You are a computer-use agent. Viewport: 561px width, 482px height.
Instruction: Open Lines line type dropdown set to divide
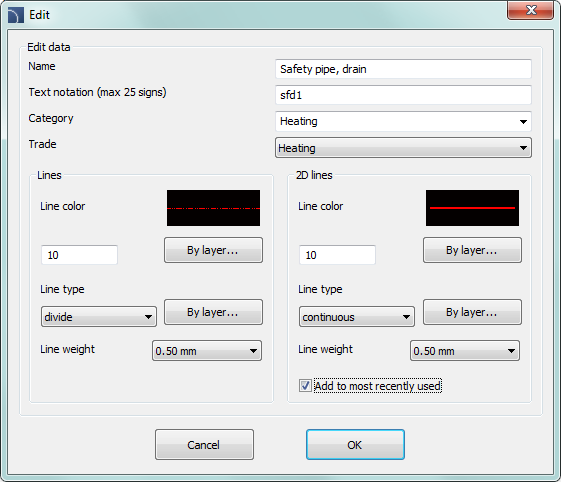coord(99,317)
